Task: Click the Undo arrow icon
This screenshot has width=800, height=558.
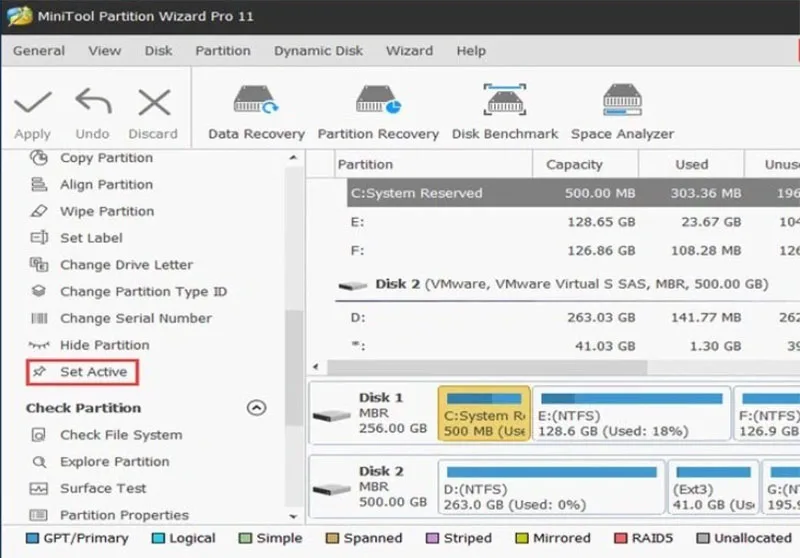Action: 93,101
